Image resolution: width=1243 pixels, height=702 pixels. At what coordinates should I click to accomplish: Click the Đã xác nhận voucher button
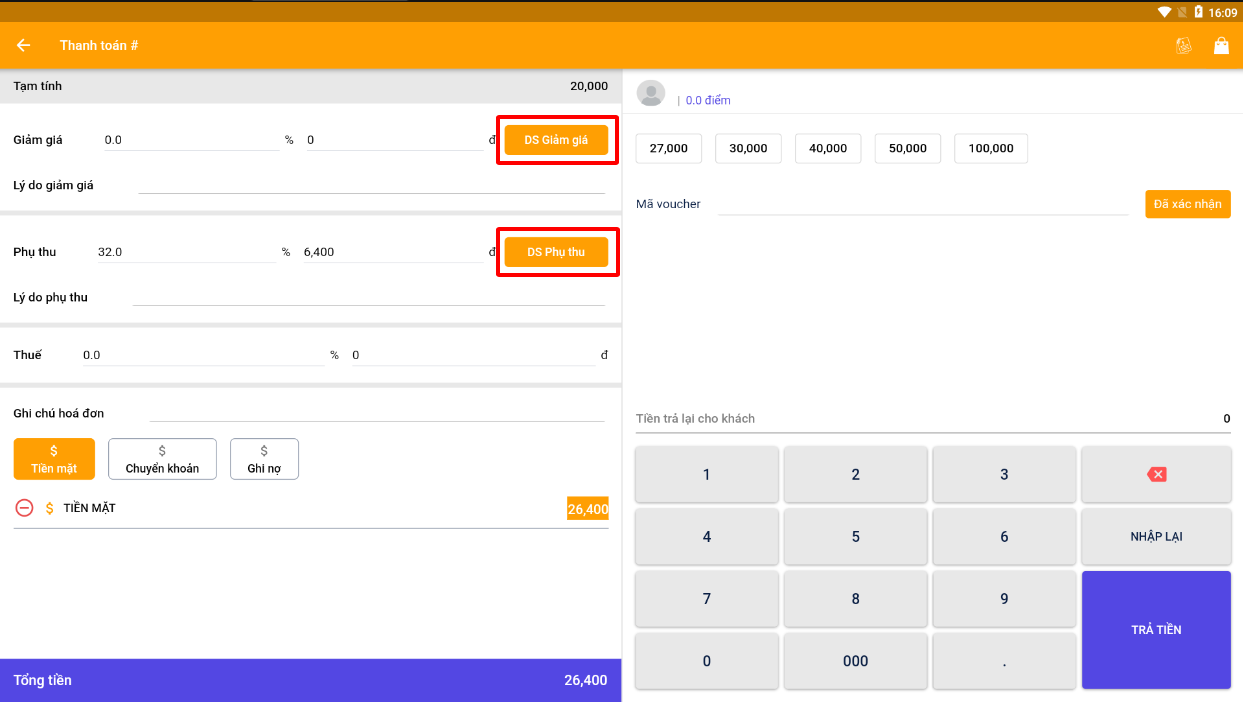click(1187, 204)
